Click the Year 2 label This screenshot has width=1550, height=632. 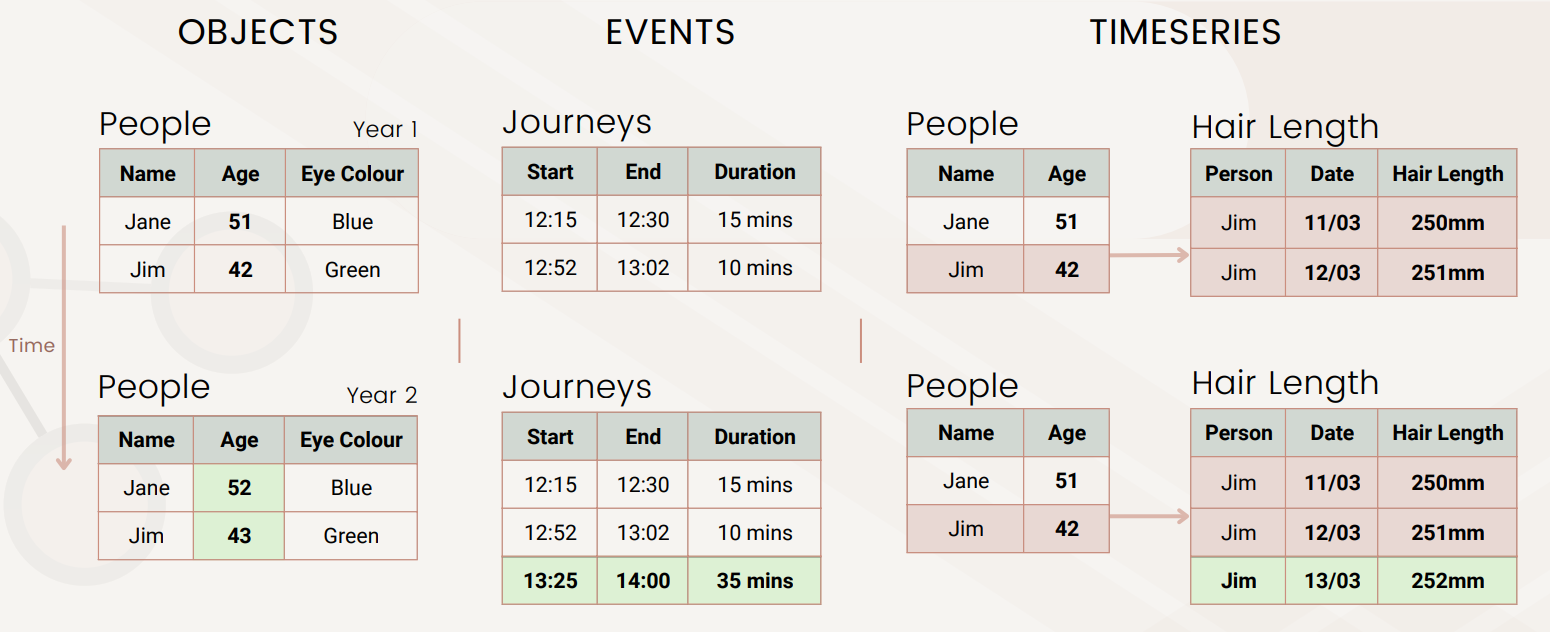(382, 395)
